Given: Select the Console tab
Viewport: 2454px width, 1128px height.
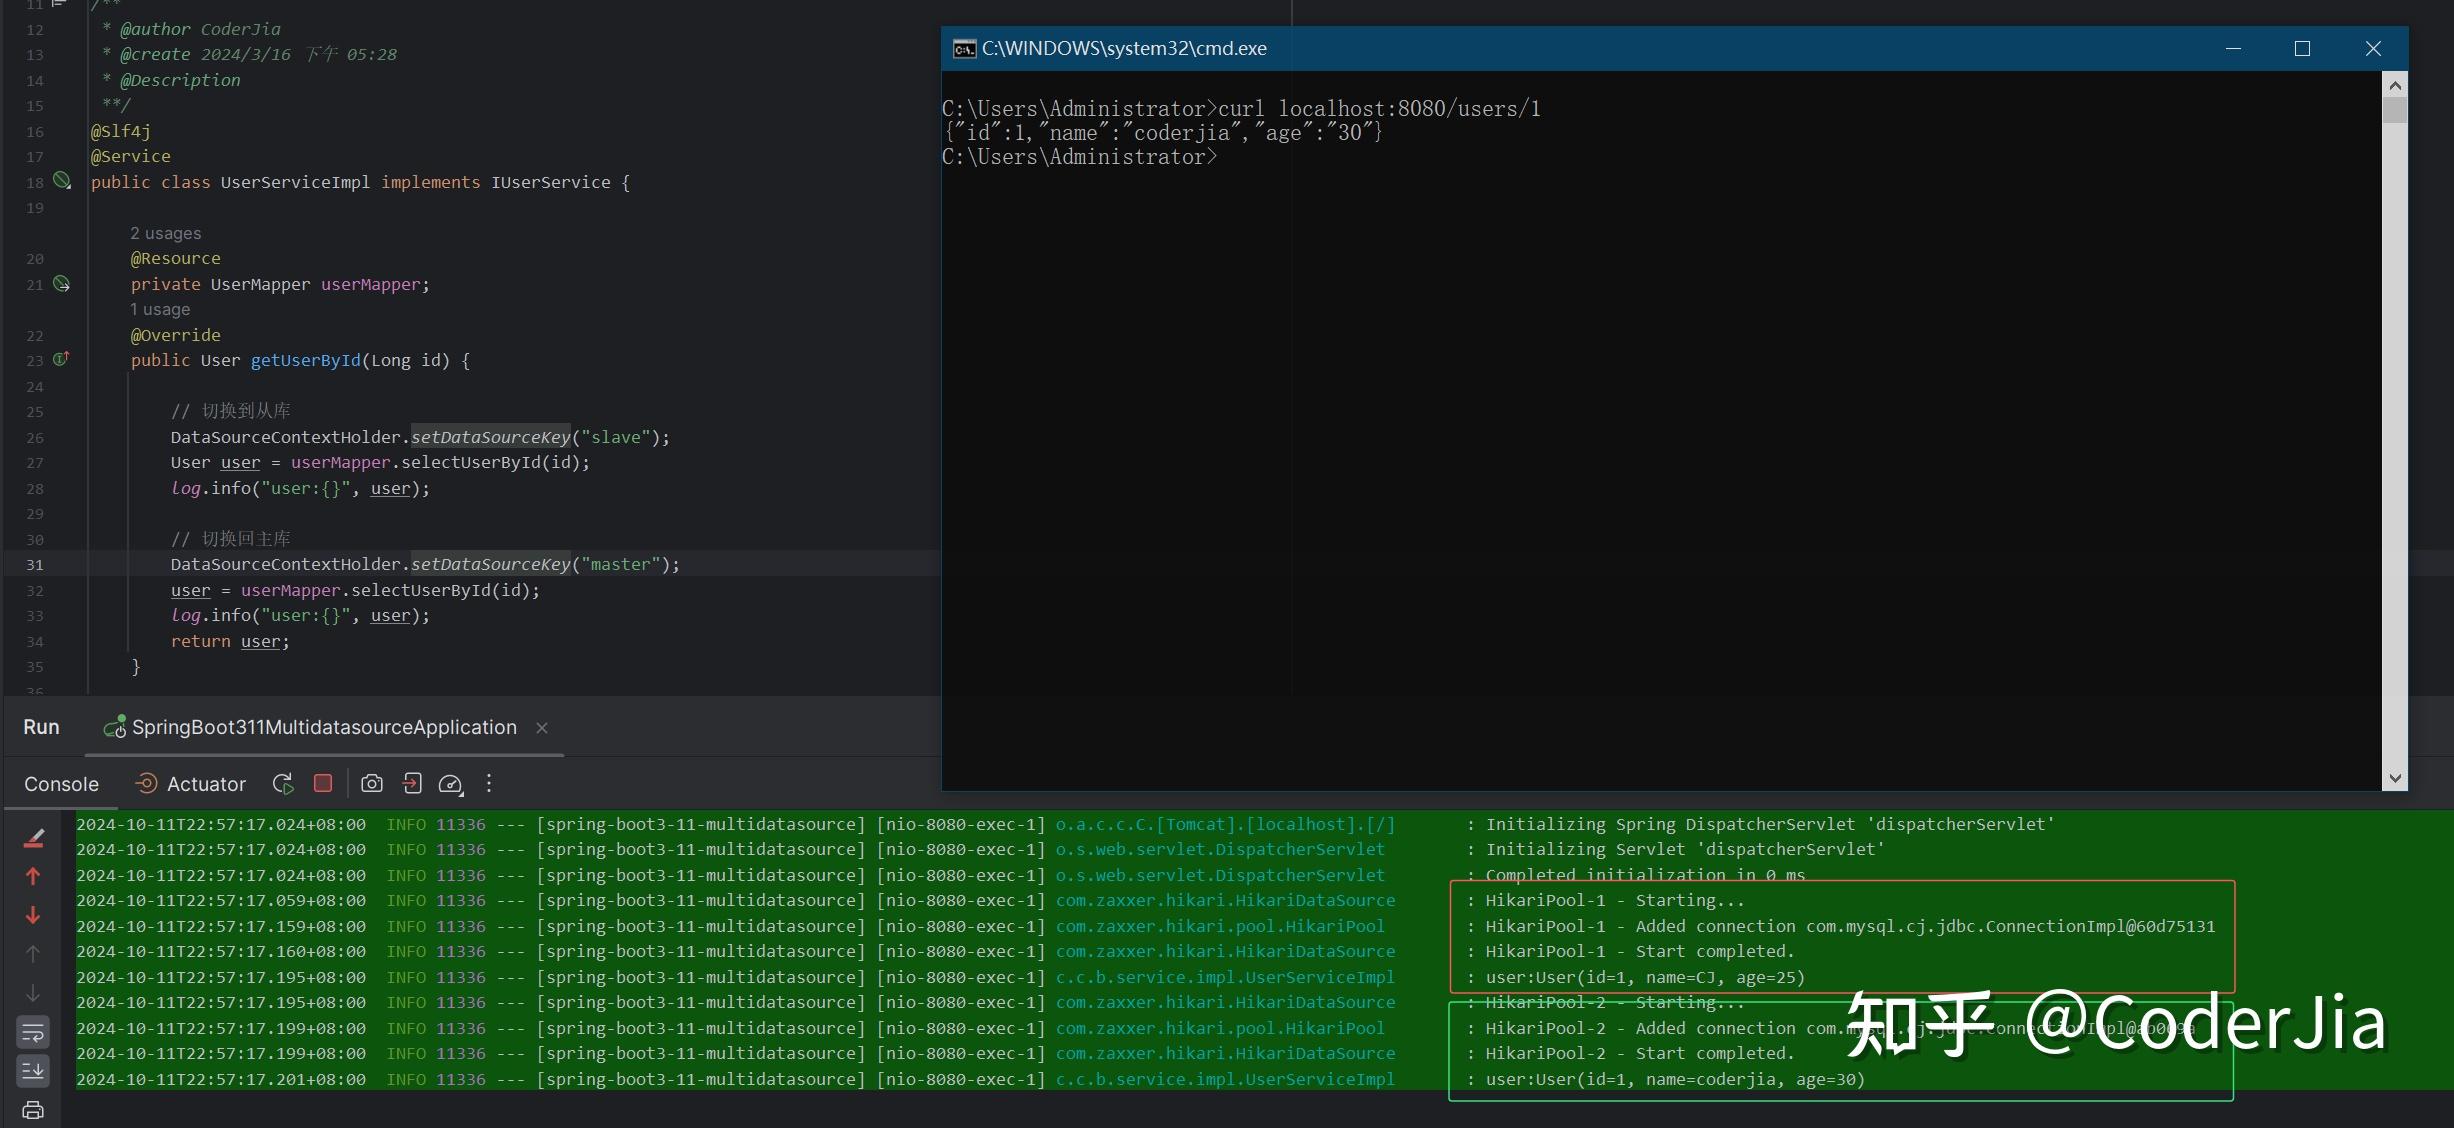Looking at the screenshot, I should pos(62,784).
